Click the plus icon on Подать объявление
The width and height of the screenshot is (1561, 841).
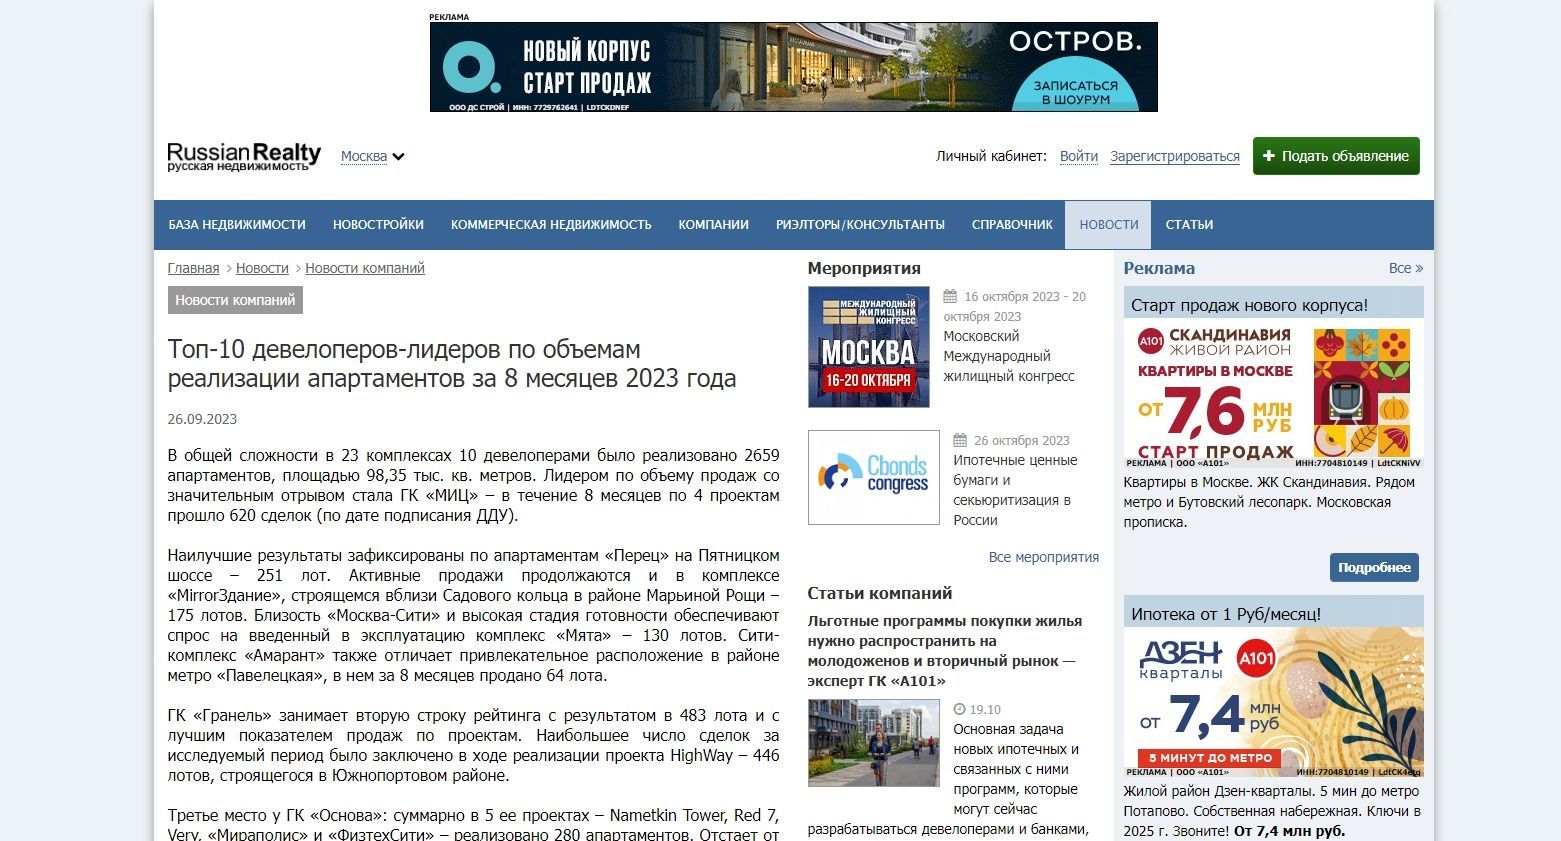click(x=1269, y=156)
